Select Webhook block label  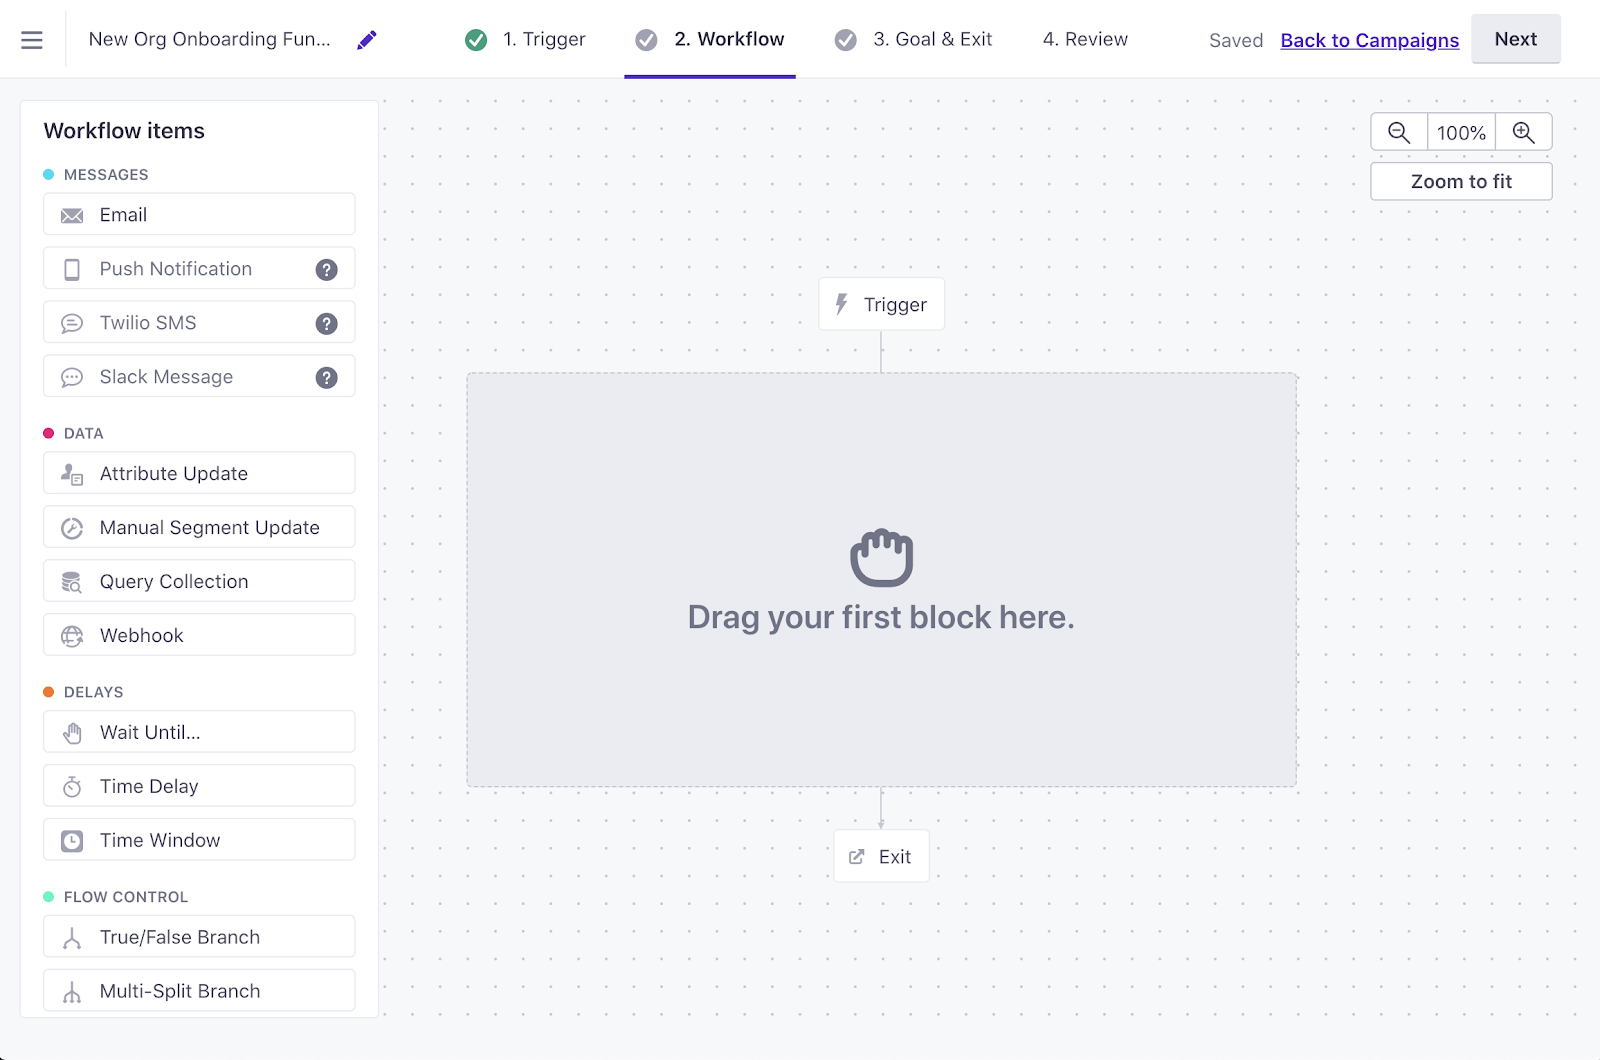coord(142,636)
